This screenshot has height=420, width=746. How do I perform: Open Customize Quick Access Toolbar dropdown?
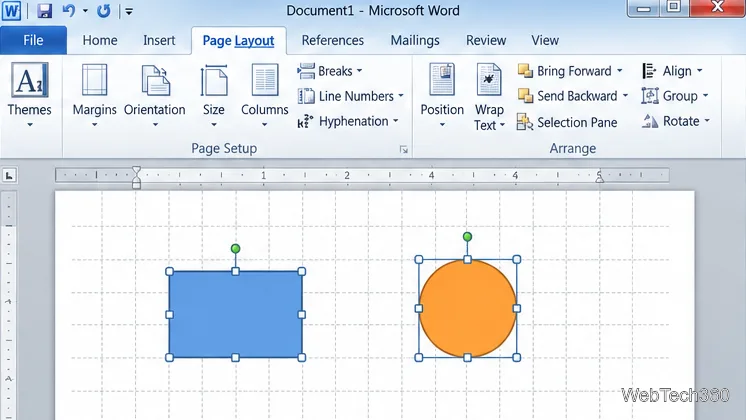point(129,11)
